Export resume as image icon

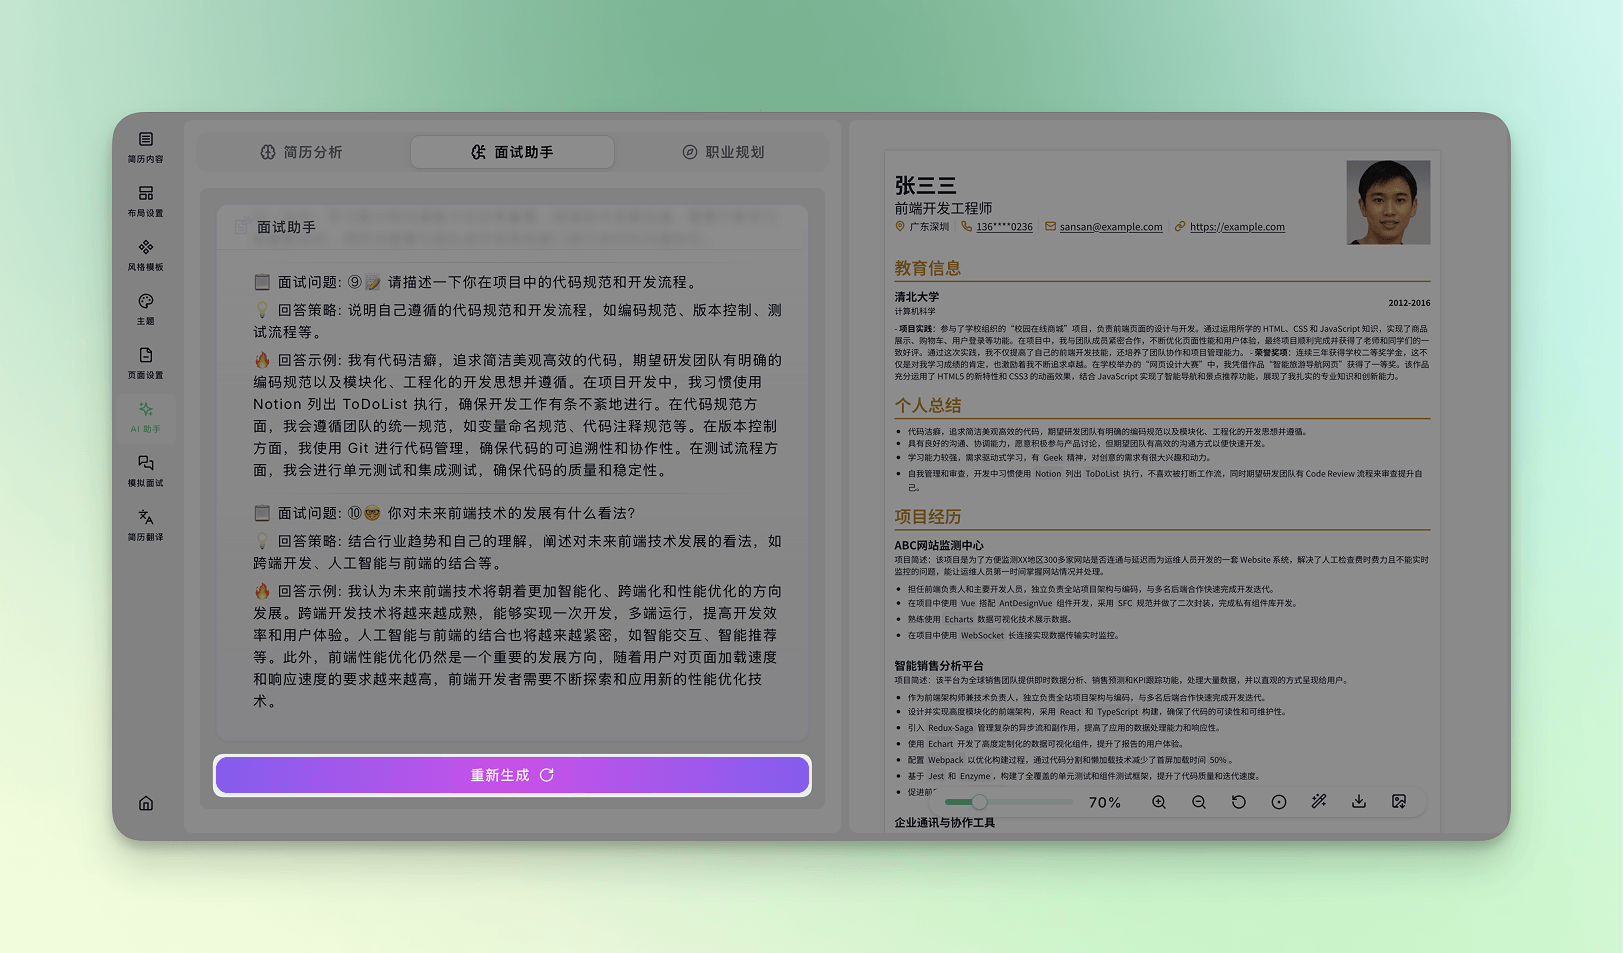1399,802
